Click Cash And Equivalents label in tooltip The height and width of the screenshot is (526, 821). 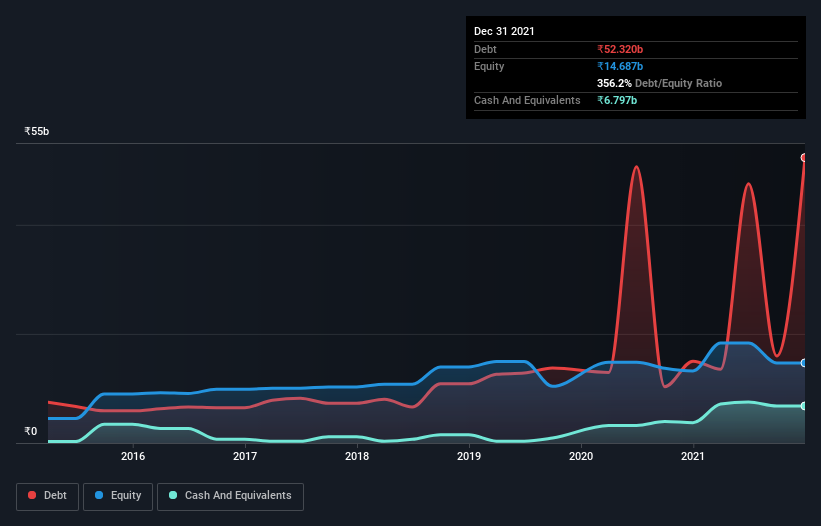[x=527, y=100]
